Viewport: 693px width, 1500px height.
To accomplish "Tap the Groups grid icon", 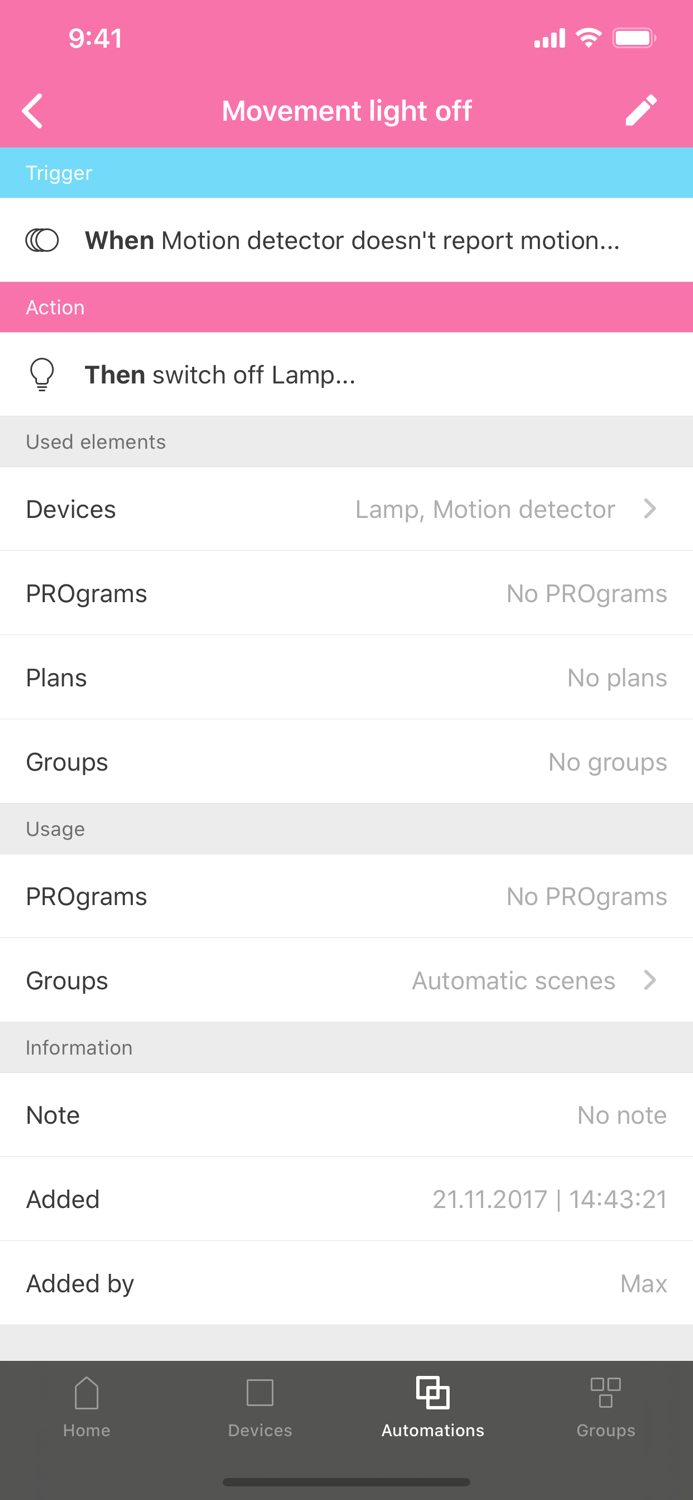I will tap(606, 1392).
